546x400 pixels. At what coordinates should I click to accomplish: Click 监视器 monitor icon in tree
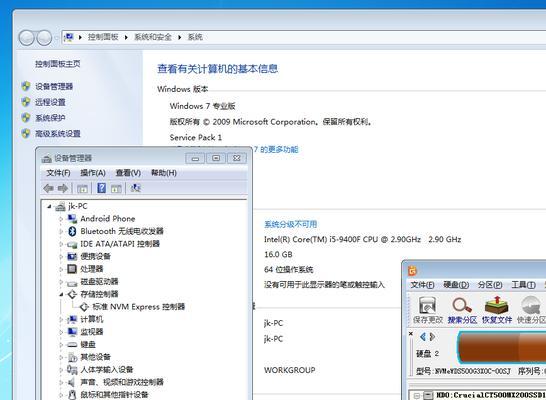pos(72,331)
